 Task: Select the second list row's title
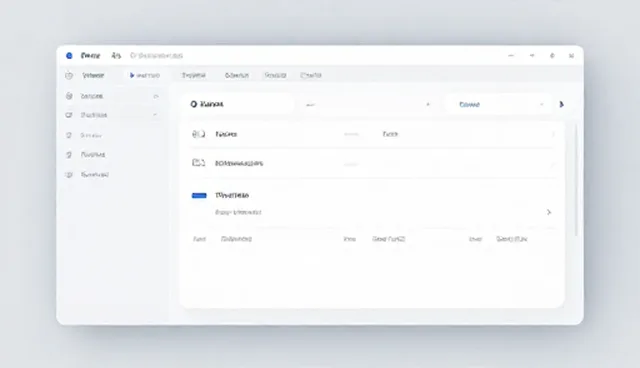point(239,163)
